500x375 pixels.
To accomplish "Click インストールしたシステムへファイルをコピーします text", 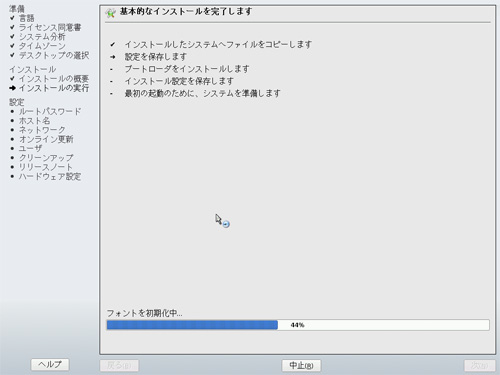I will click(218, 44).
